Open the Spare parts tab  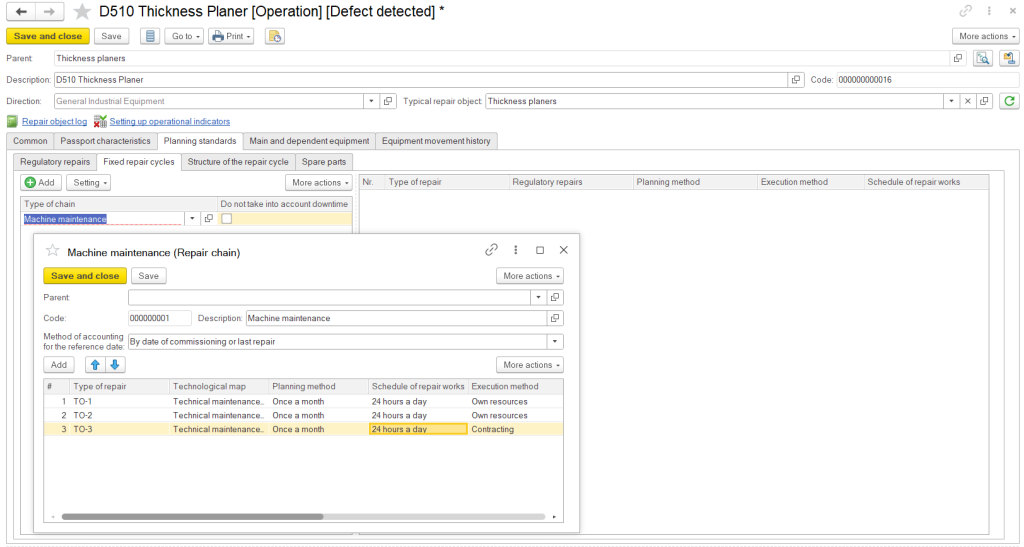click(x=324, y=162)
